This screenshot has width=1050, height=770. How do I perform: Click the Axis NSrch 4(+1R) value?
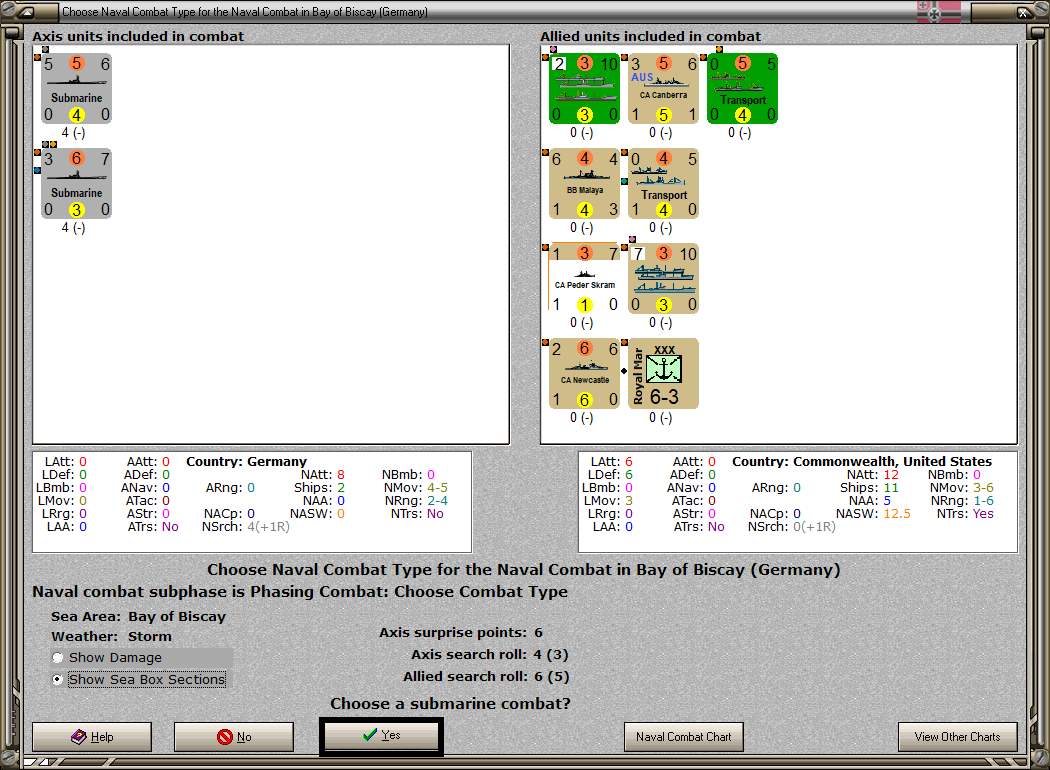point(269,526)
